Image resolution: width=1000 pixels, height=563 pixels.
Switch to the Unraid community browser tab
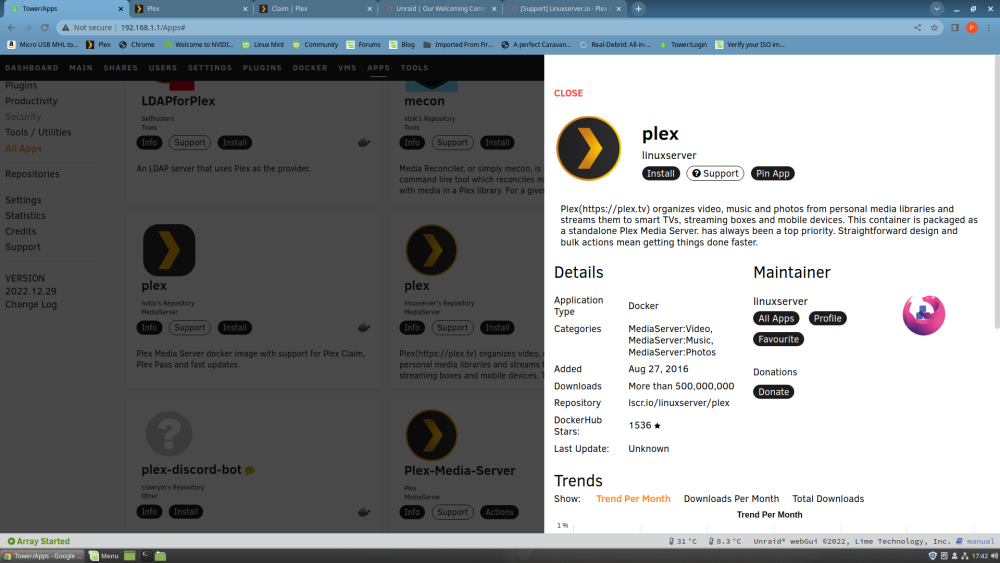[439, 9]
